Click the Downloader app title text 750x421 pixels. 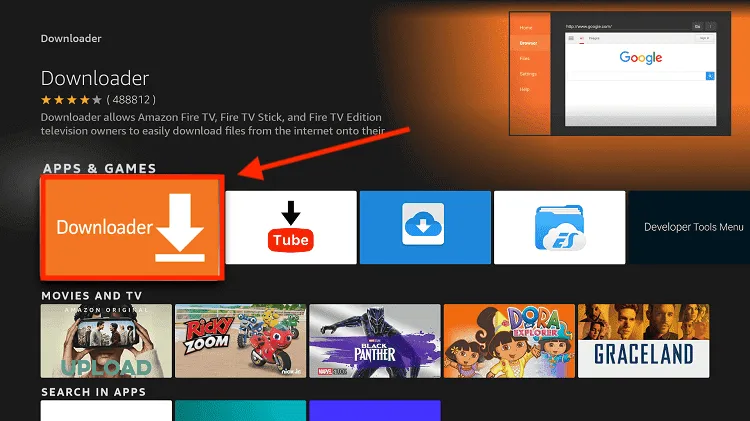[95, 78]
